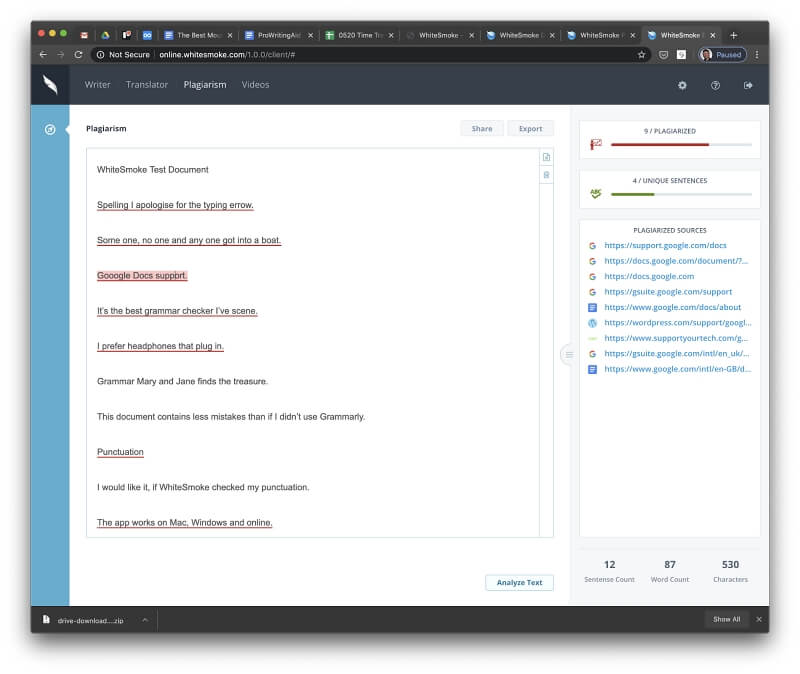Click the 'WhiteSmoke Test Document' title line
The image size is (800, 674).
[153, 169]
